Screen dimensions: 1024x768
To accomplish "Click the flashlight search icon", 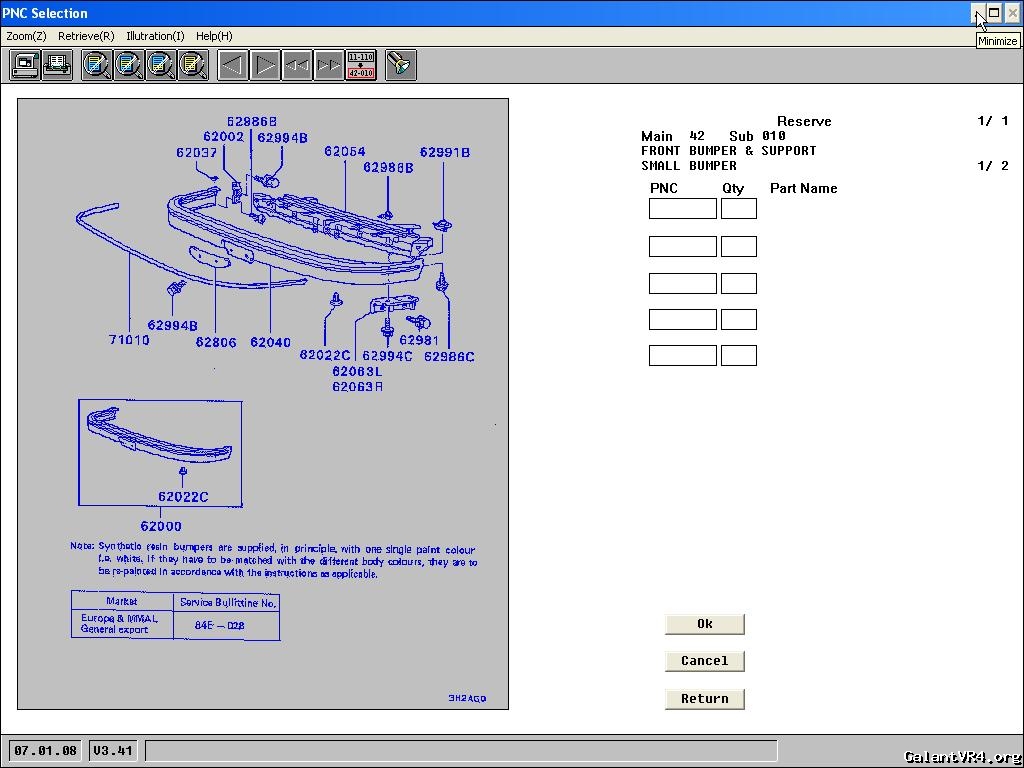I will pos(400,66).
